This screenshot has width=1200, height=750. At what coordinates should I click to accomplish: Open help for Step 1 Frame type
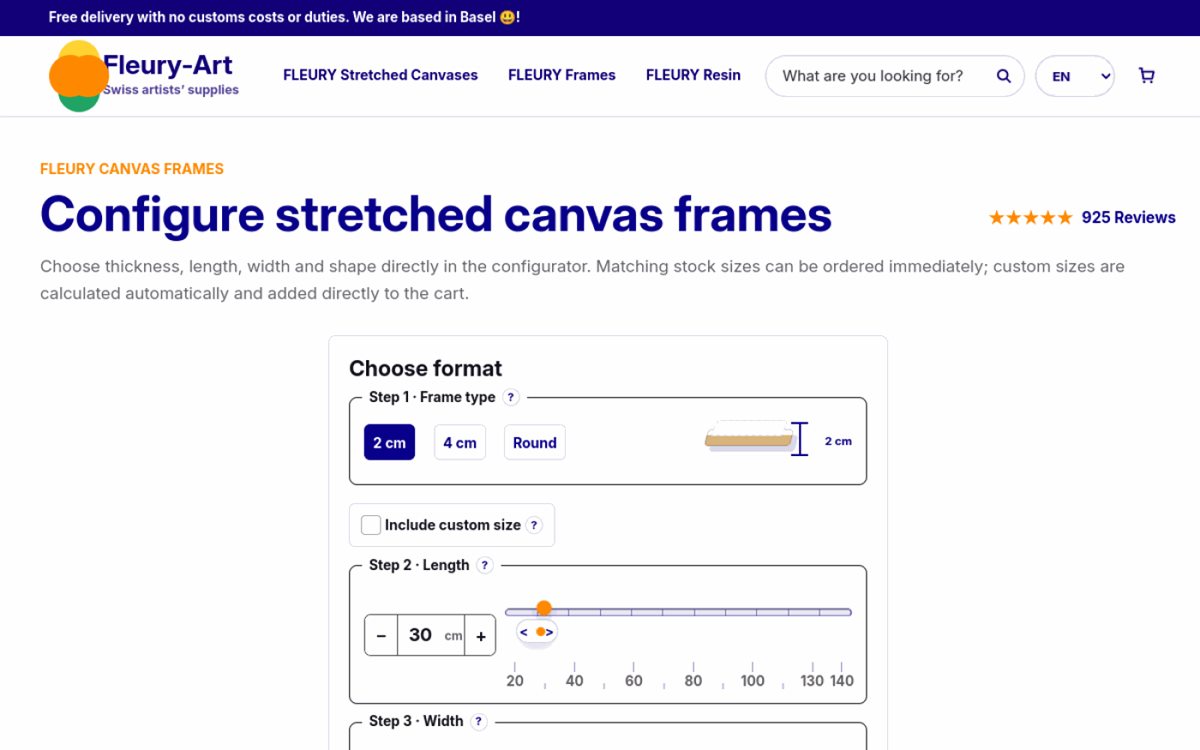(x=511, y=397)
